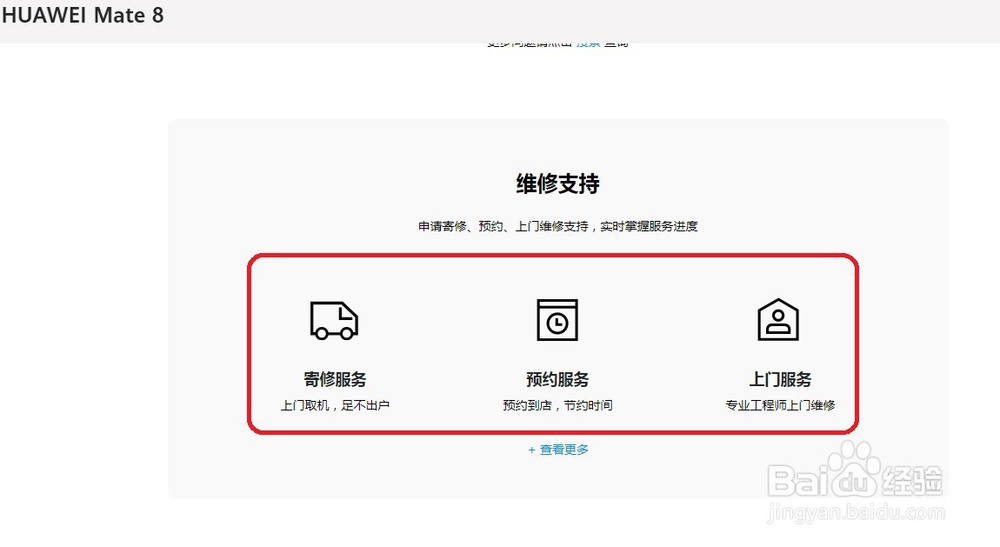The width and height of the screenshot is (1000, 547).
Task: Click the calendar clock icon for appointment service
Action: pos(557,320)
